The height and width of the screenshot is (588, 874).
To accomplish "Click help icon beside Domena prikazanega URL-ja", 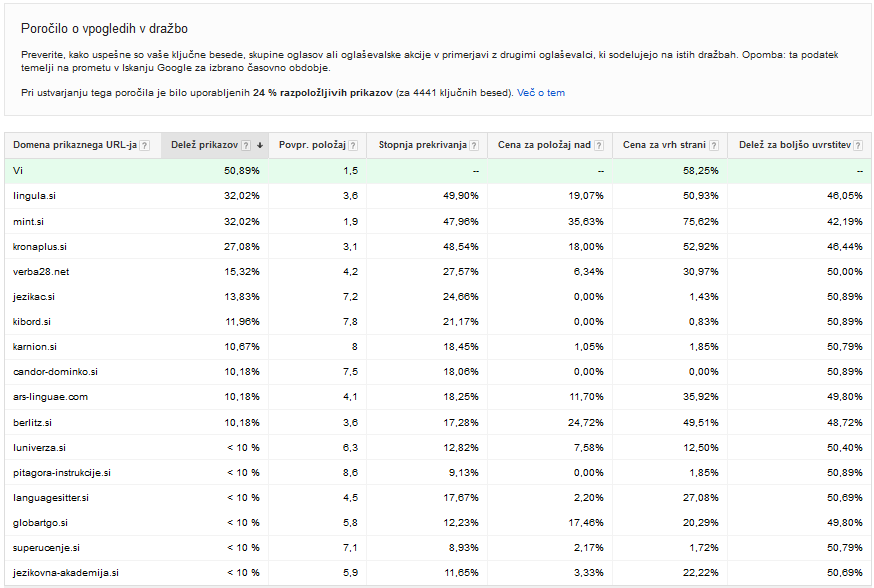I will point(145,146).
